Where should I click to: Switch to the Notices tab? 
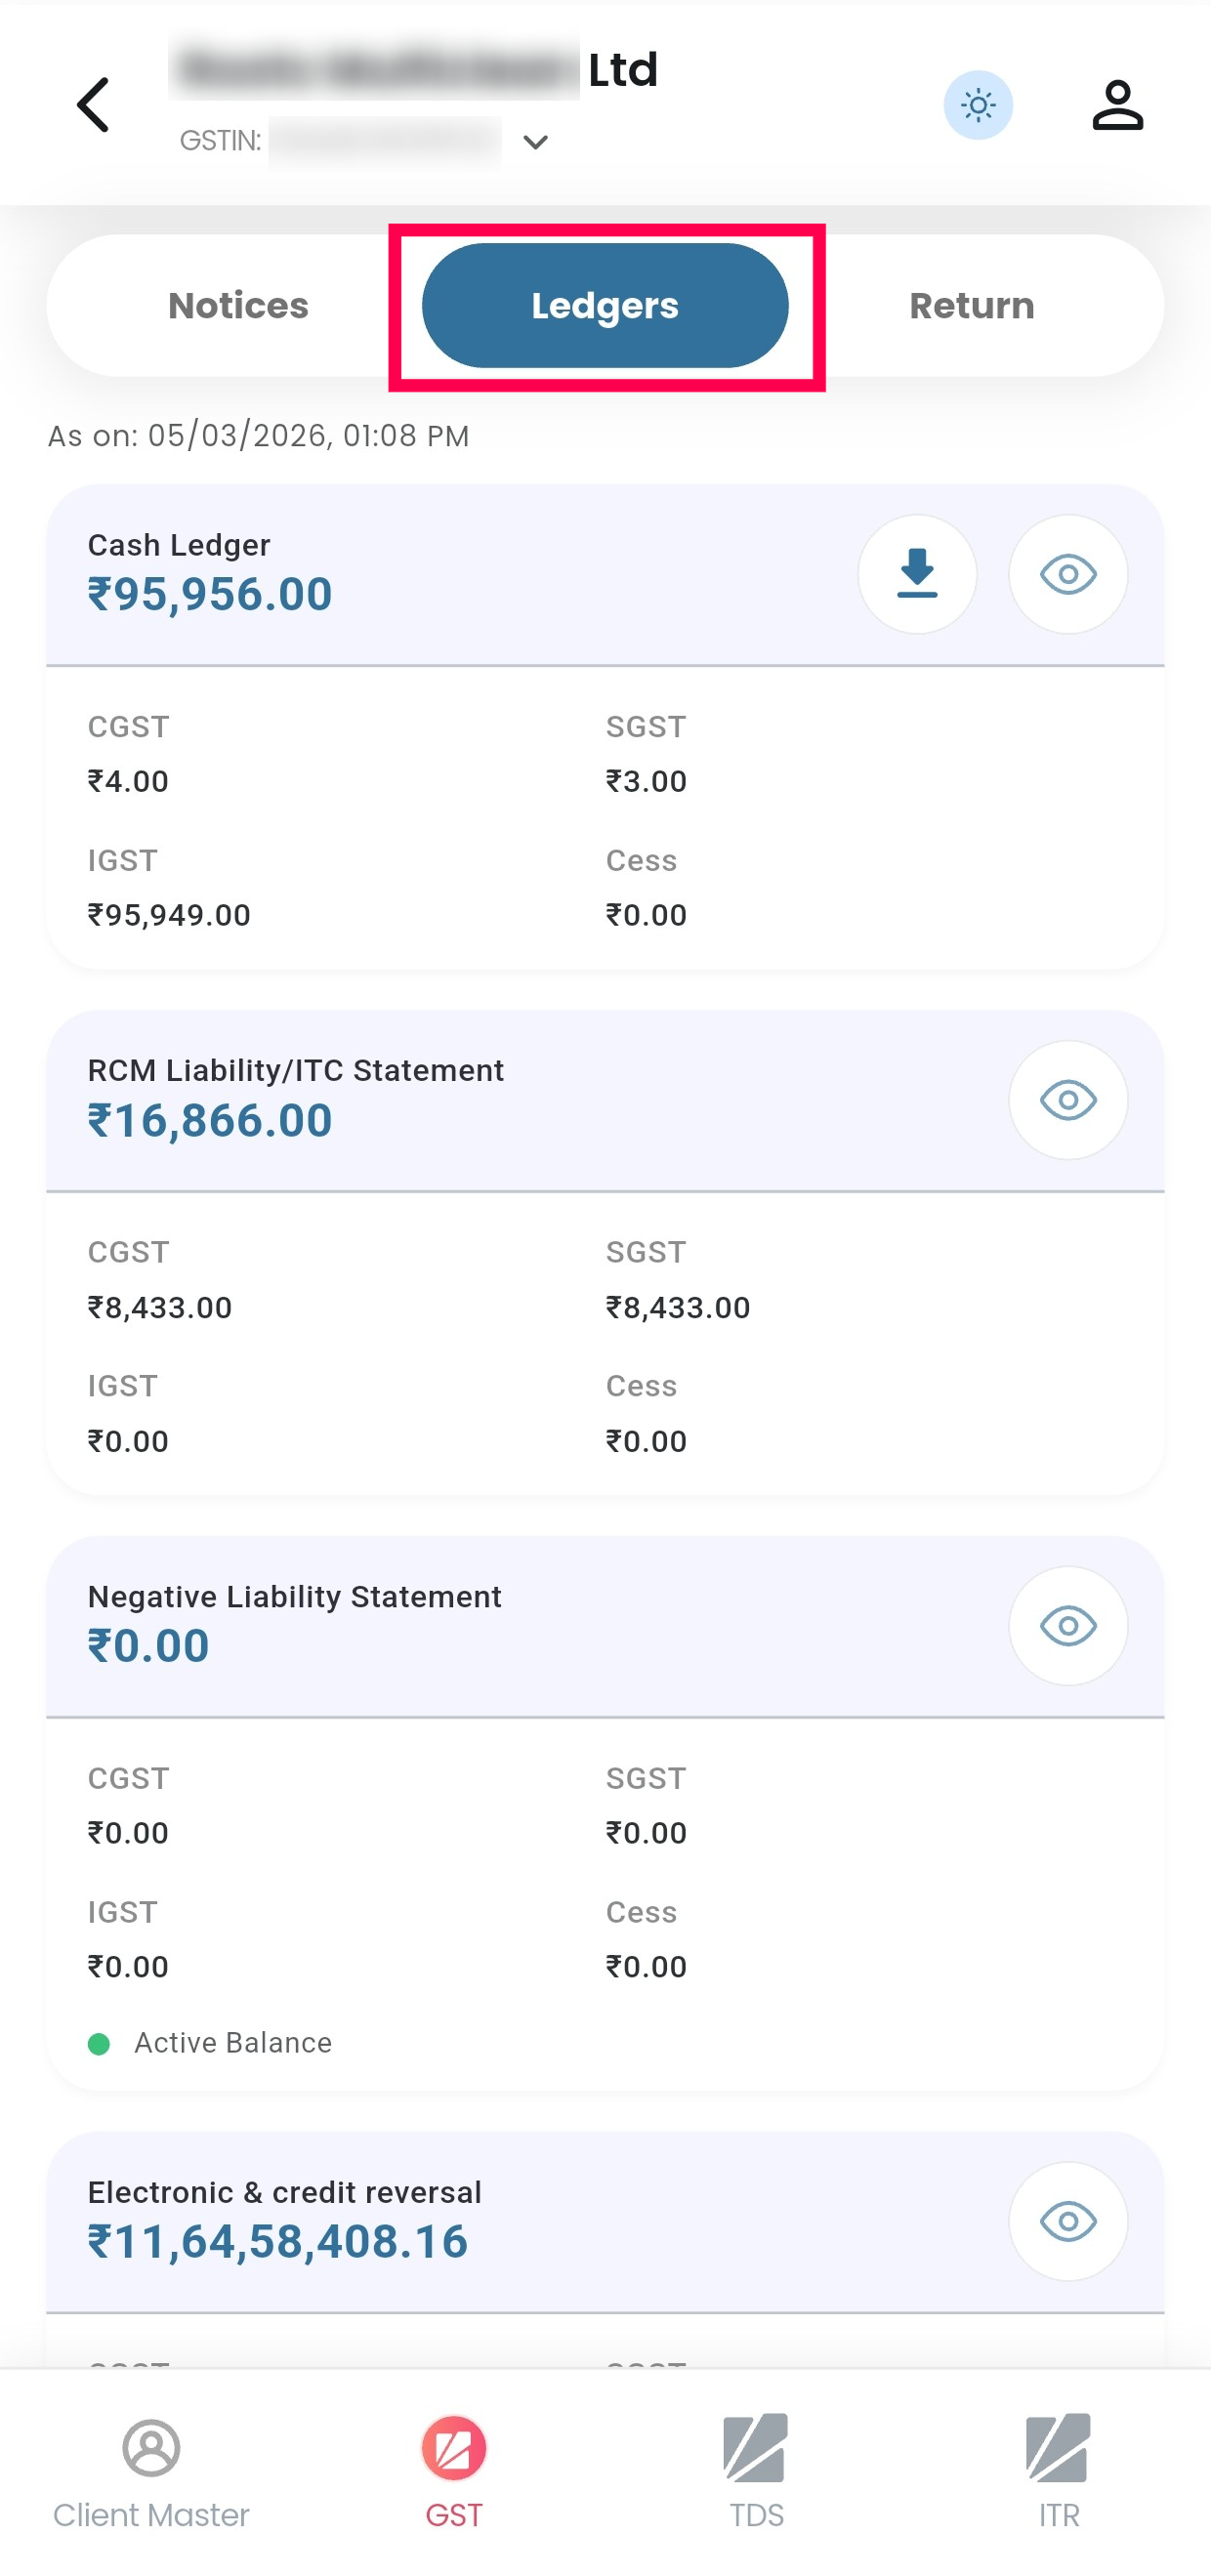[x=238, y=306]
